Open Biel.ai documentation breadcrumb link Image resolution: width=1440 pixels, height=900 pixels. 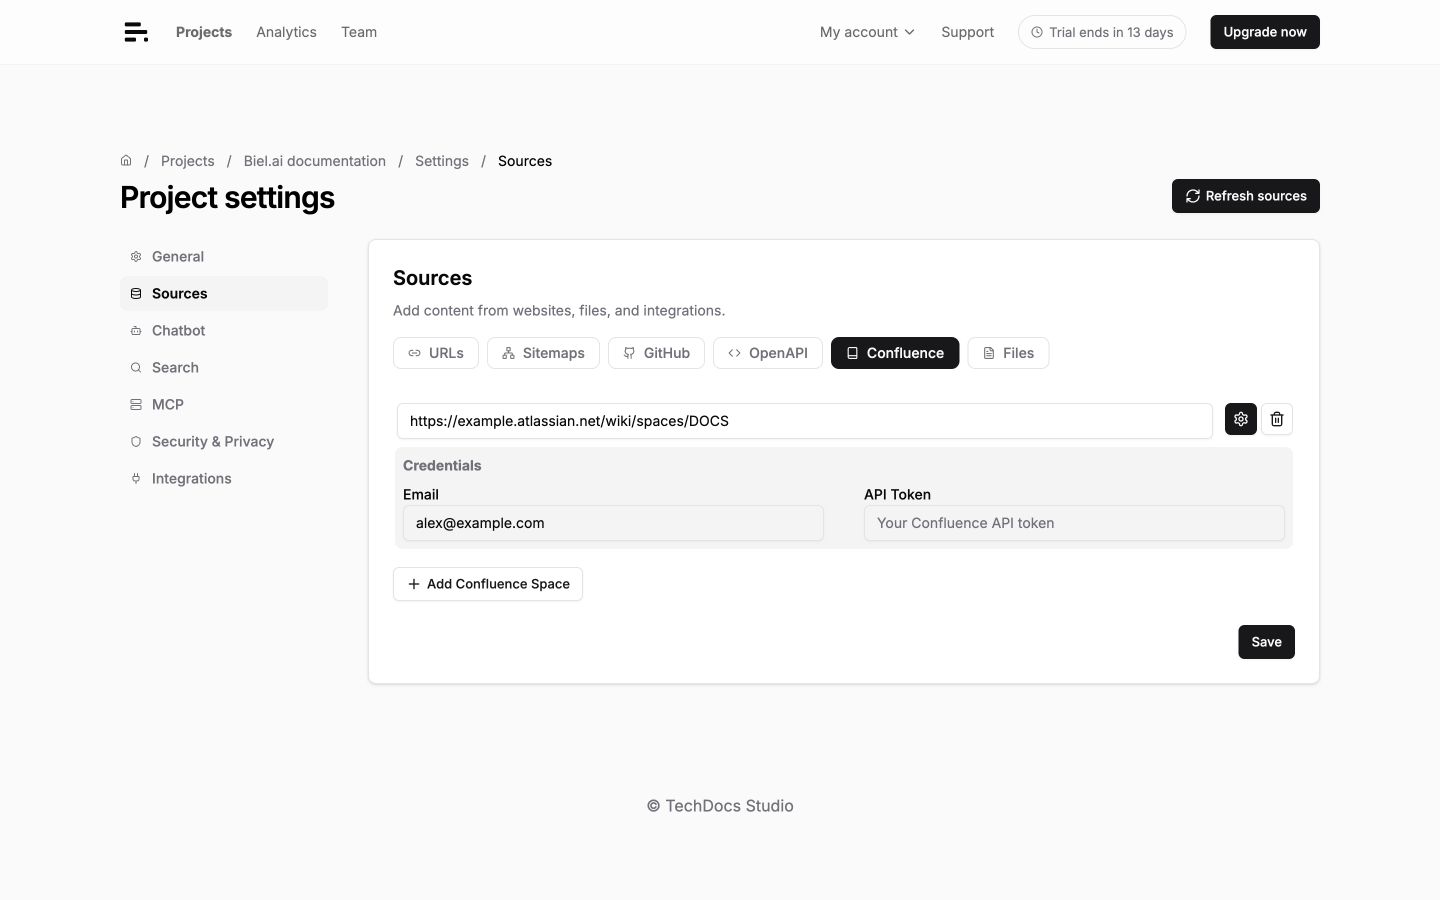(x=315, y=161)
